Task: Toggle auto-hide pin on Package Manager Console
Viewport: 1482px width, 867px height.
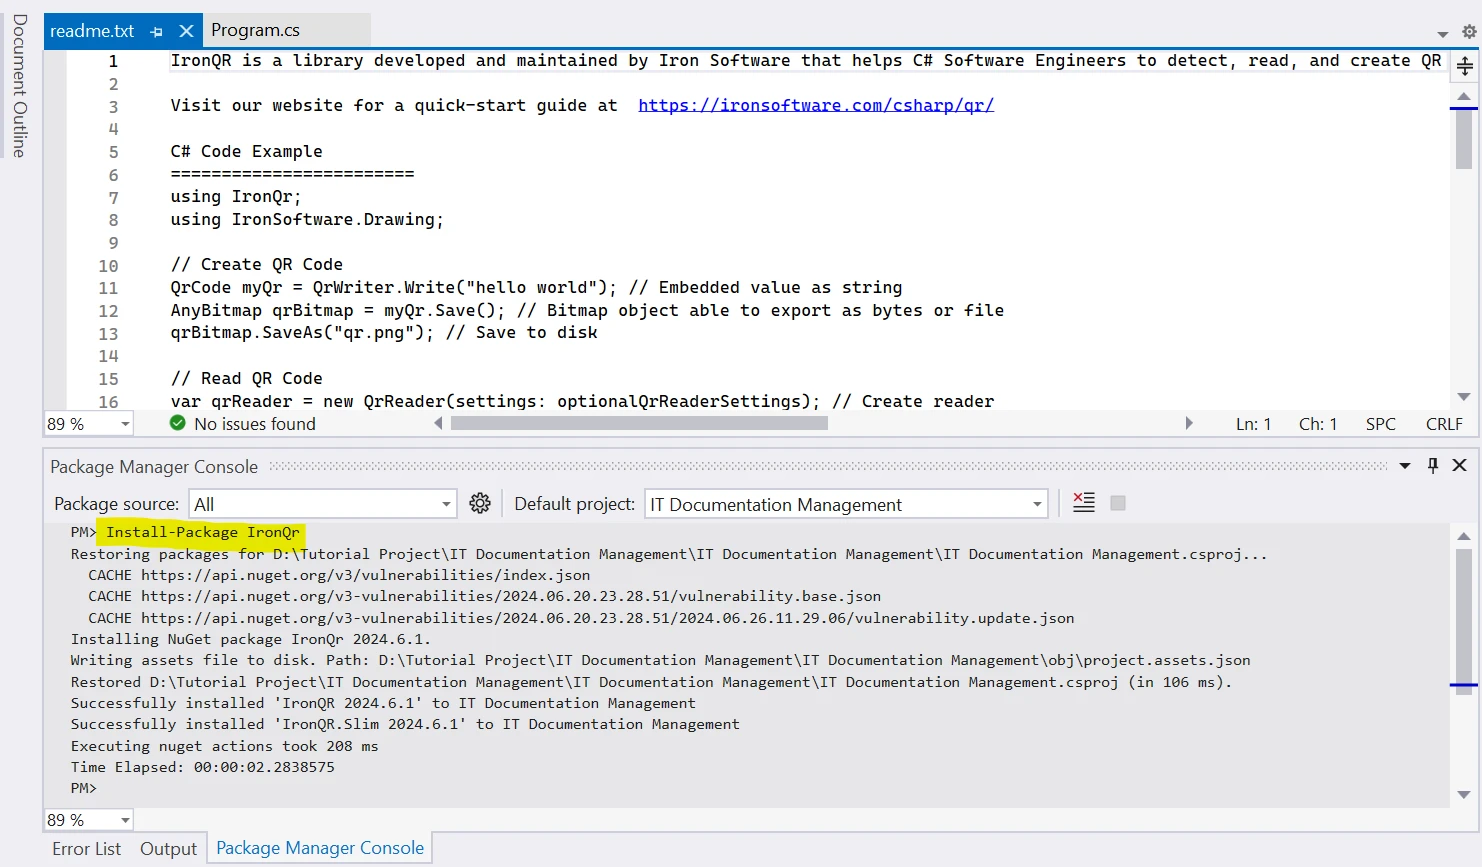Action: coord(1433,465)
